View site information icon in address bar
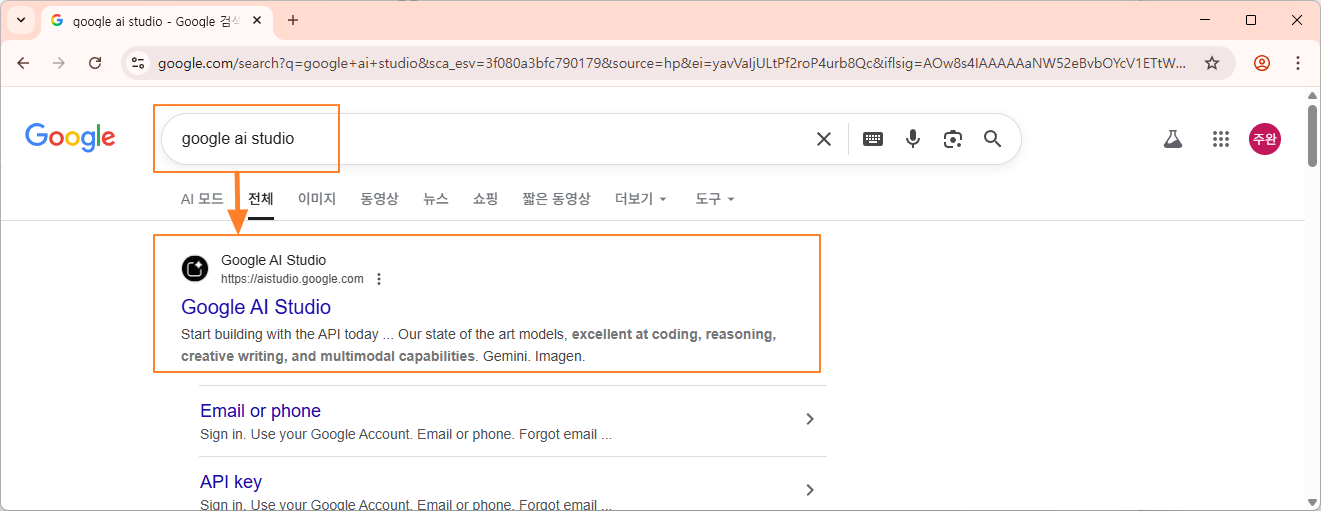Screen dimensions: 1321x511 pos(139,63)
